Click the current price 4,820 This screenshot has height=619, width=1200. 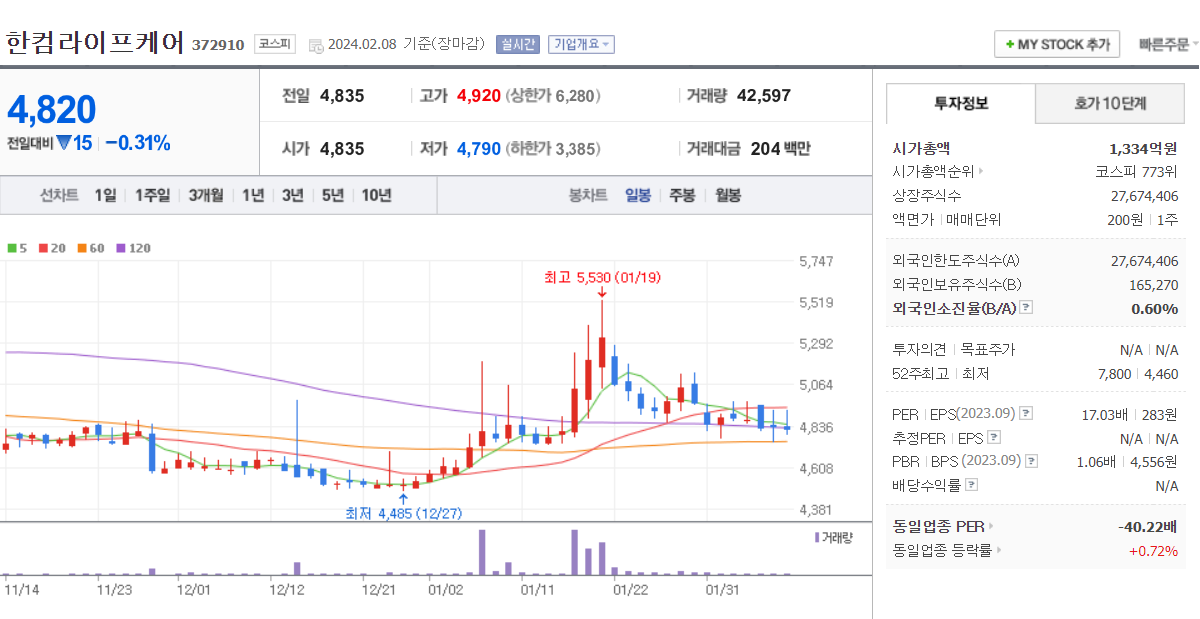[x=51, y=110]
